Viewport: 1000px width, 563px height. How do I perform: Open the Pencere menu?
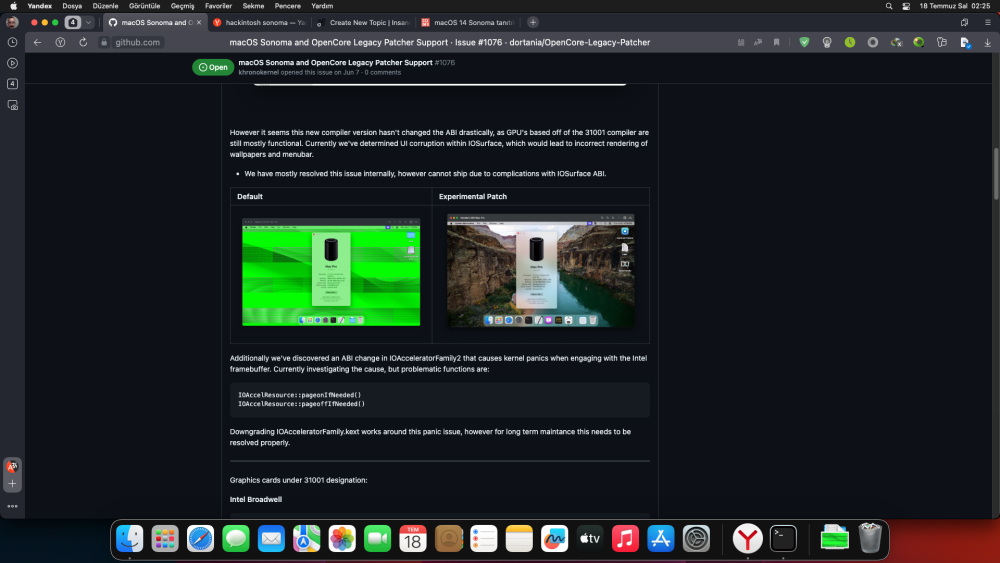[288, 6]
